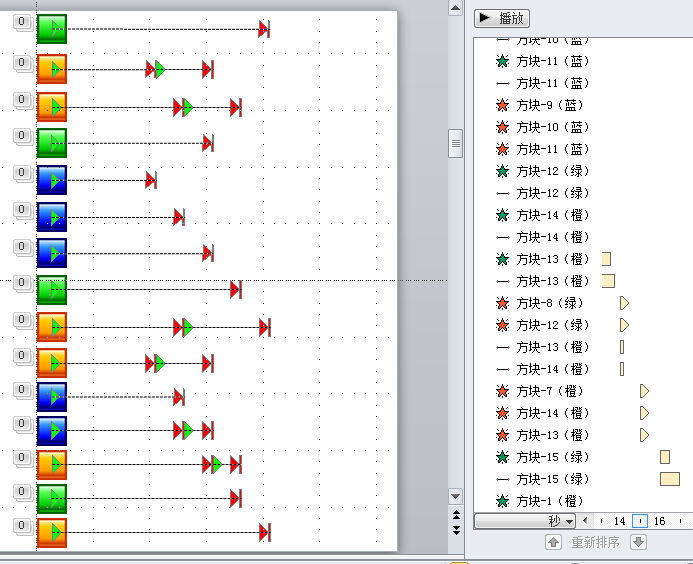Select green-star effect 方块-15（绿）
This screenshot has width=693, height=564.
point(543,457)
